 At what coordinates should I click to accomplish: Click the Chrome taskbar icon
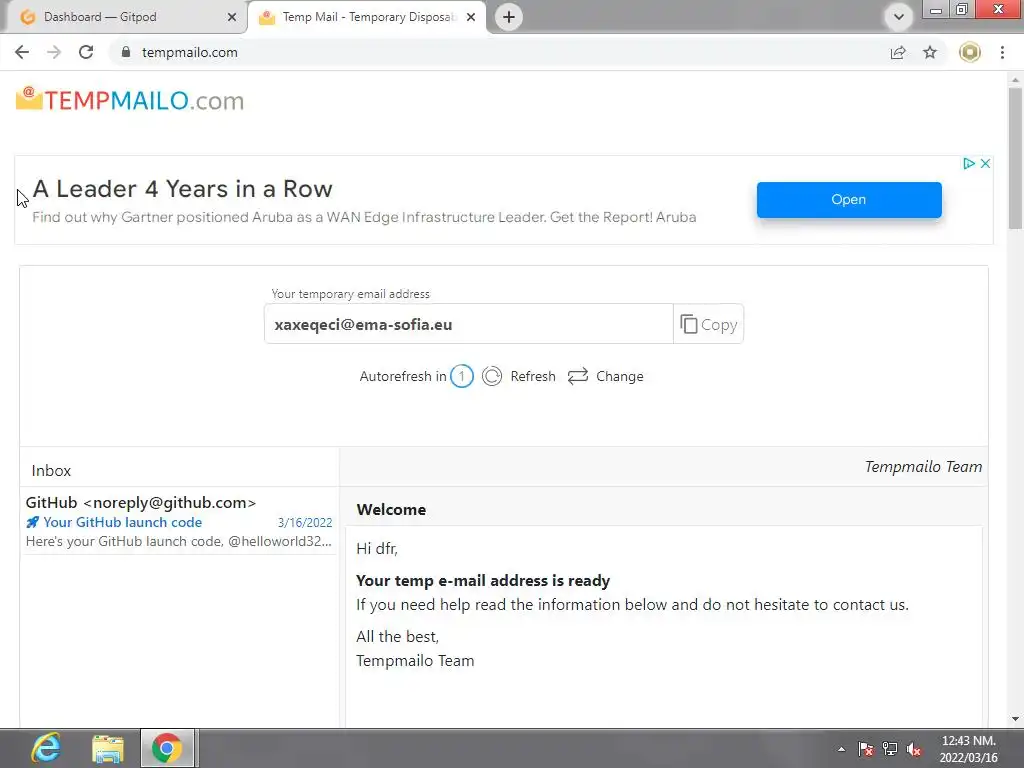coord(167,748)
